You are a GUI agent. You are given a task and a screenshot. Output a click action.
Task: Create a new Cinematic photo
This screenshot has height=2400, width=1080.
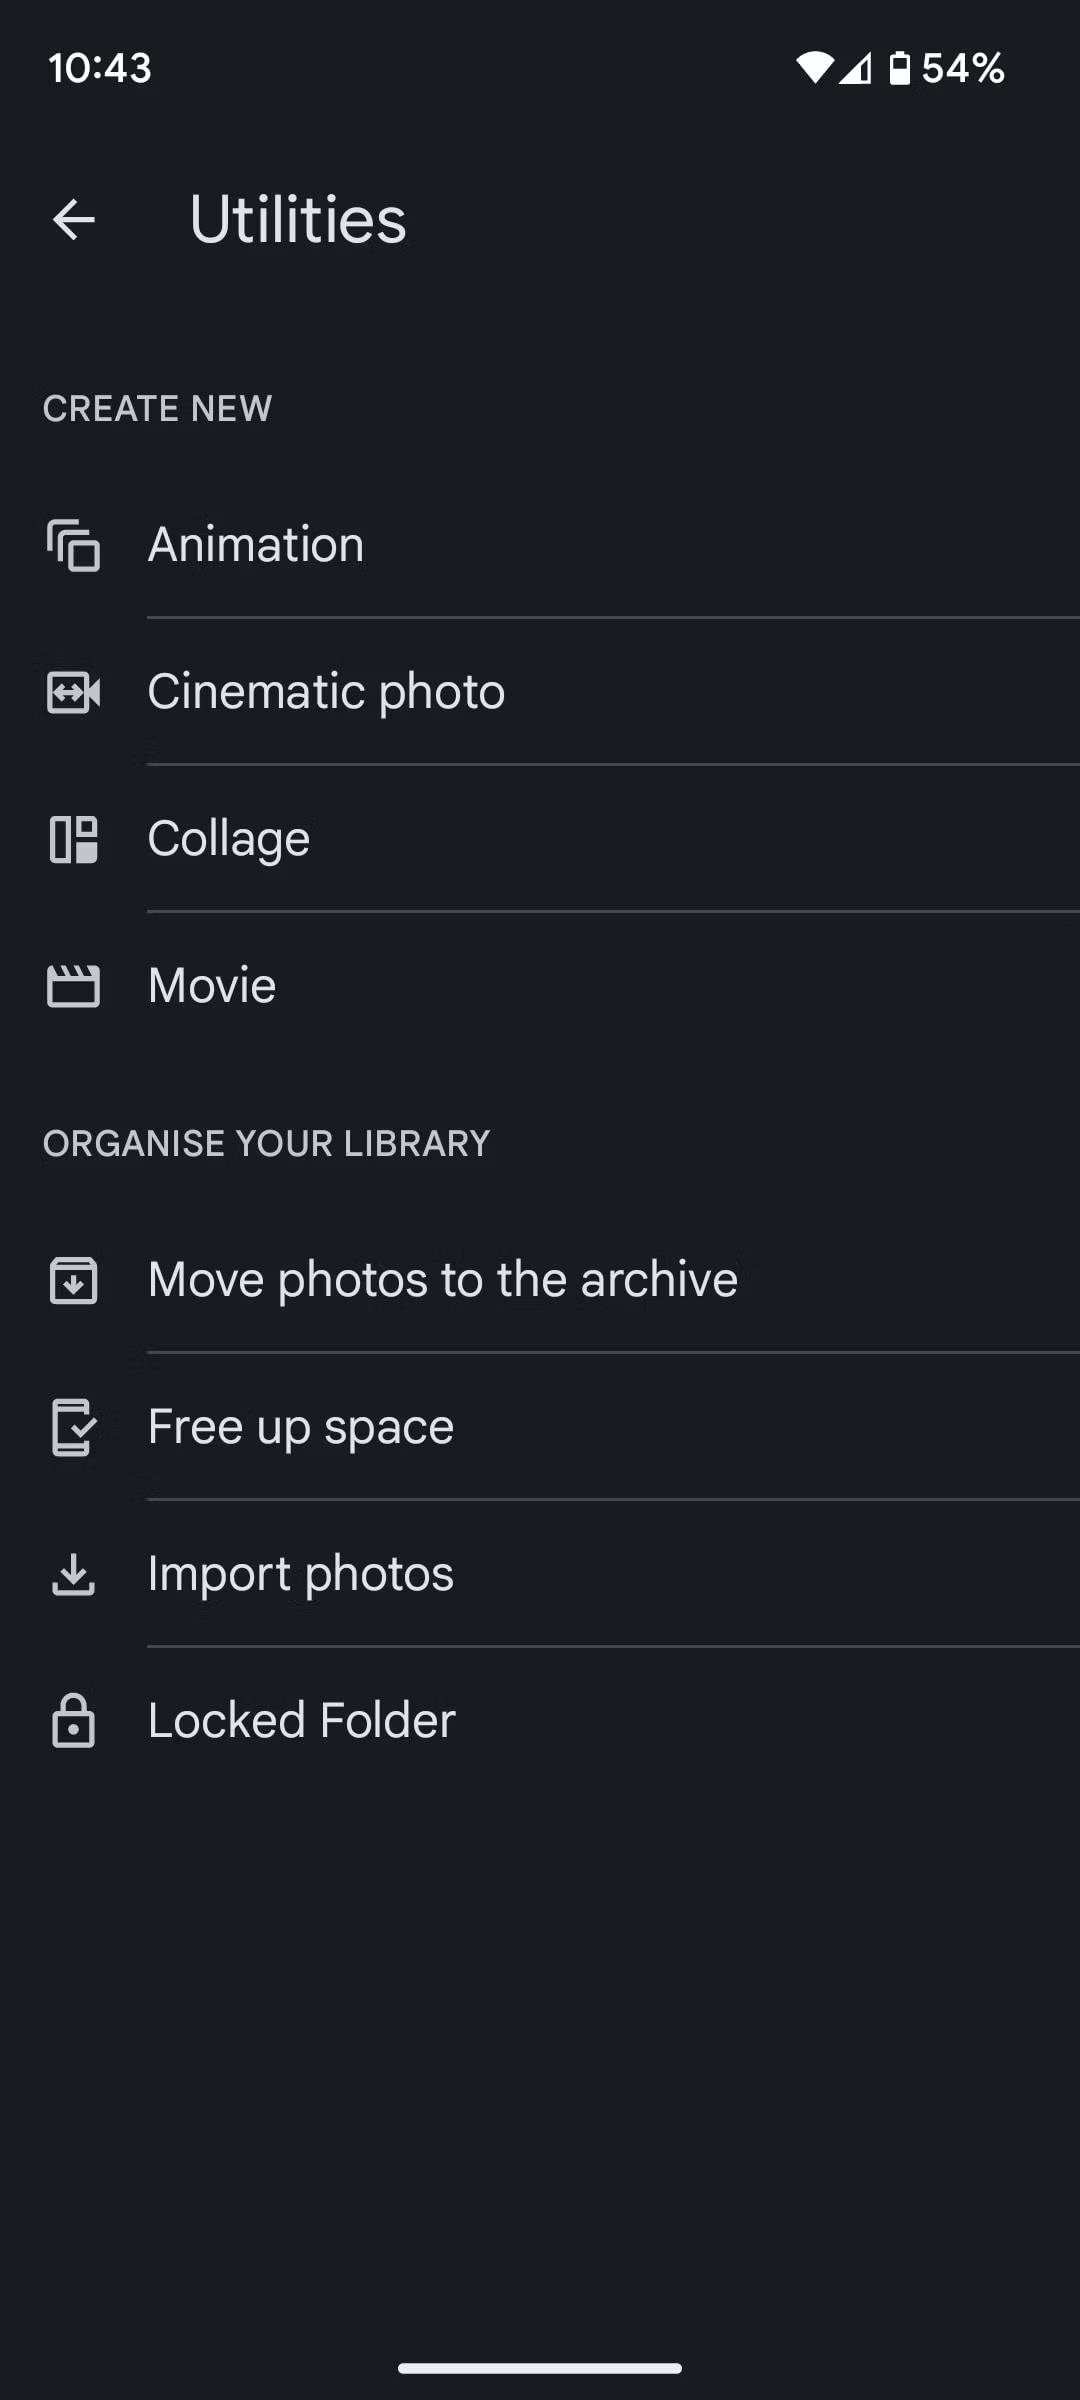pos(326,692)
